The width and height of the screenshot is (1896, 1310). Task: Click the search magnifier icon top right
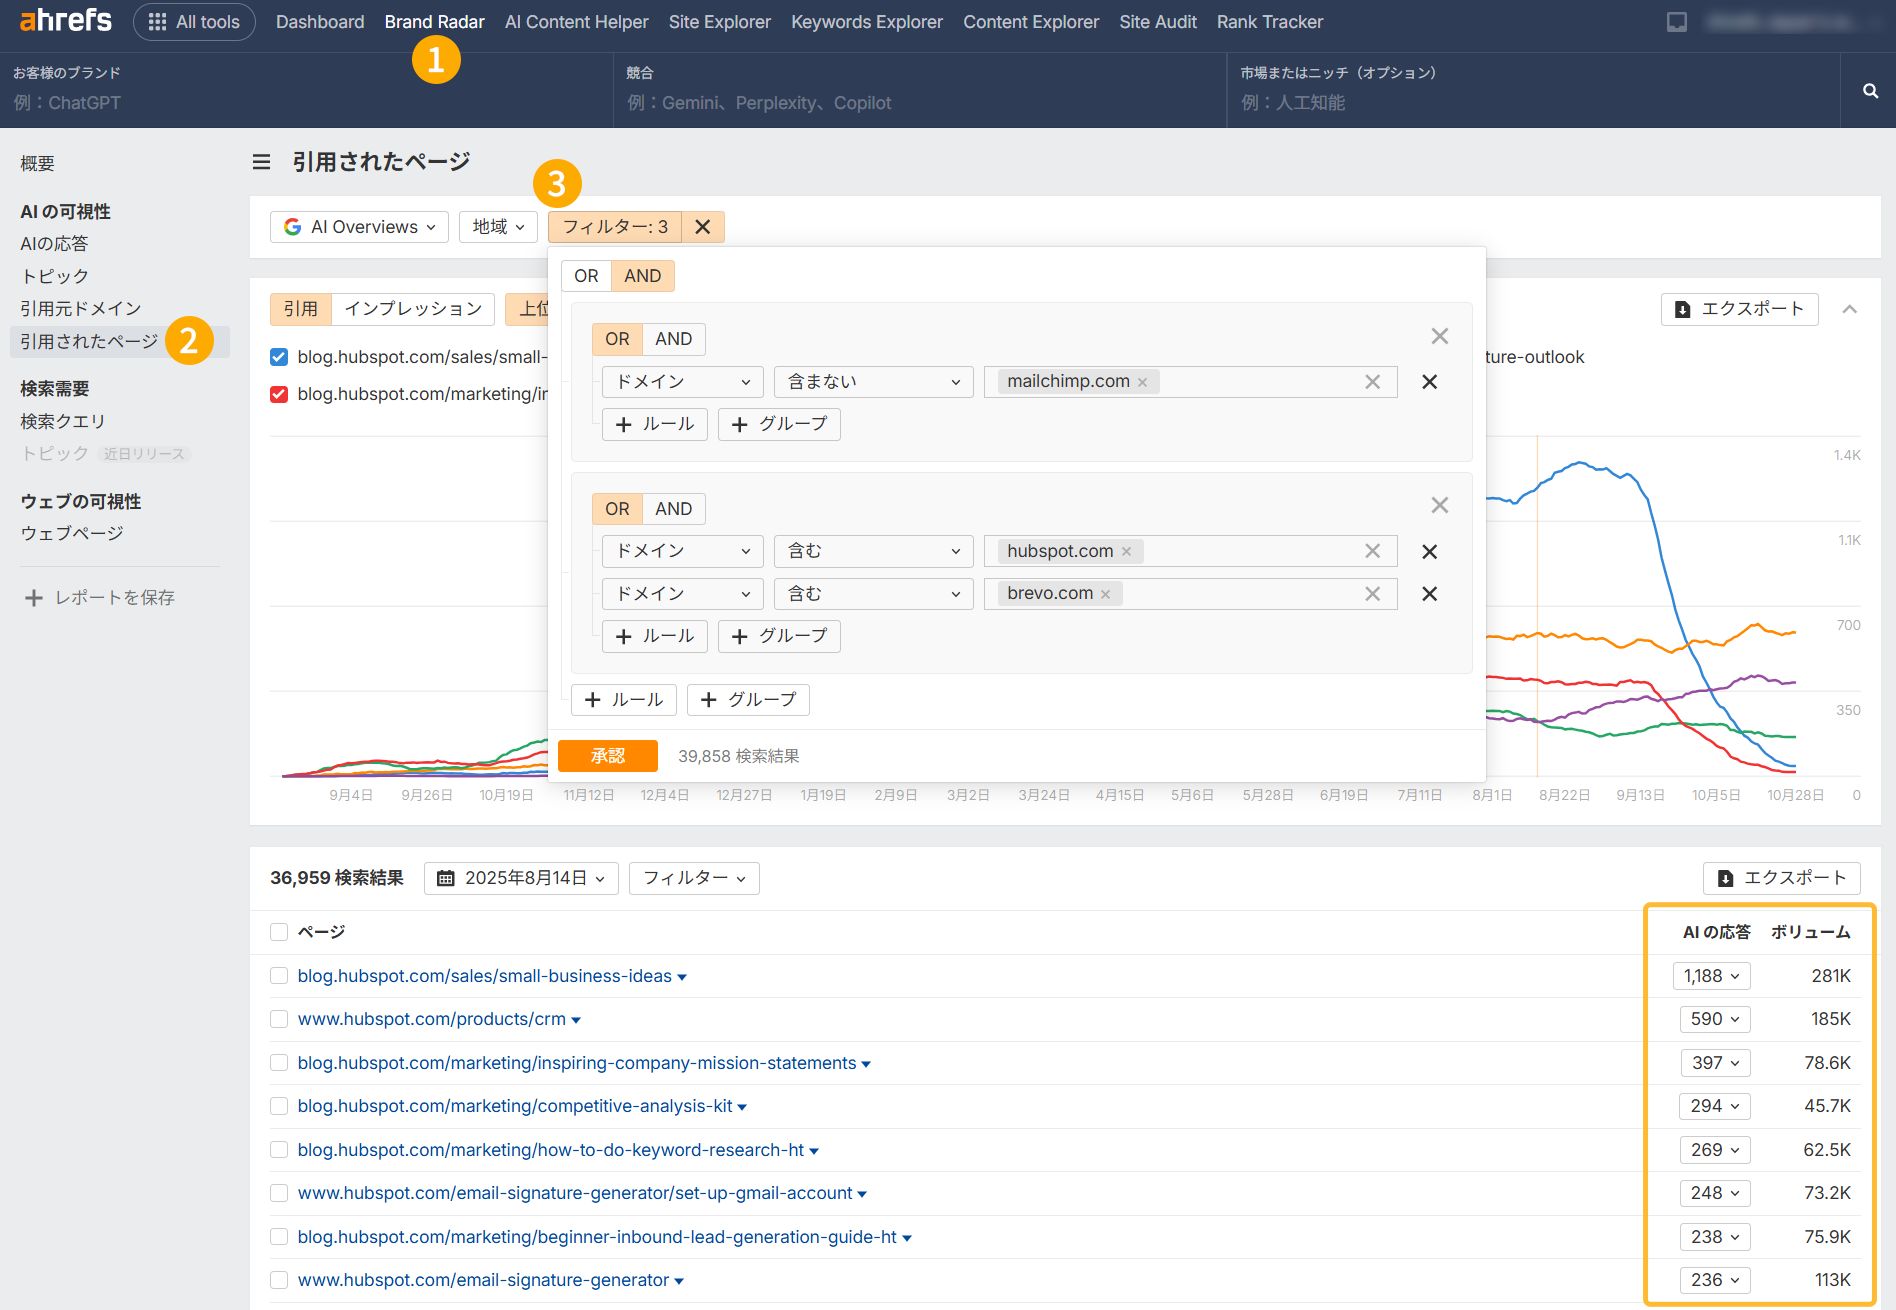pyautogui.click(x=1870, y=90)
